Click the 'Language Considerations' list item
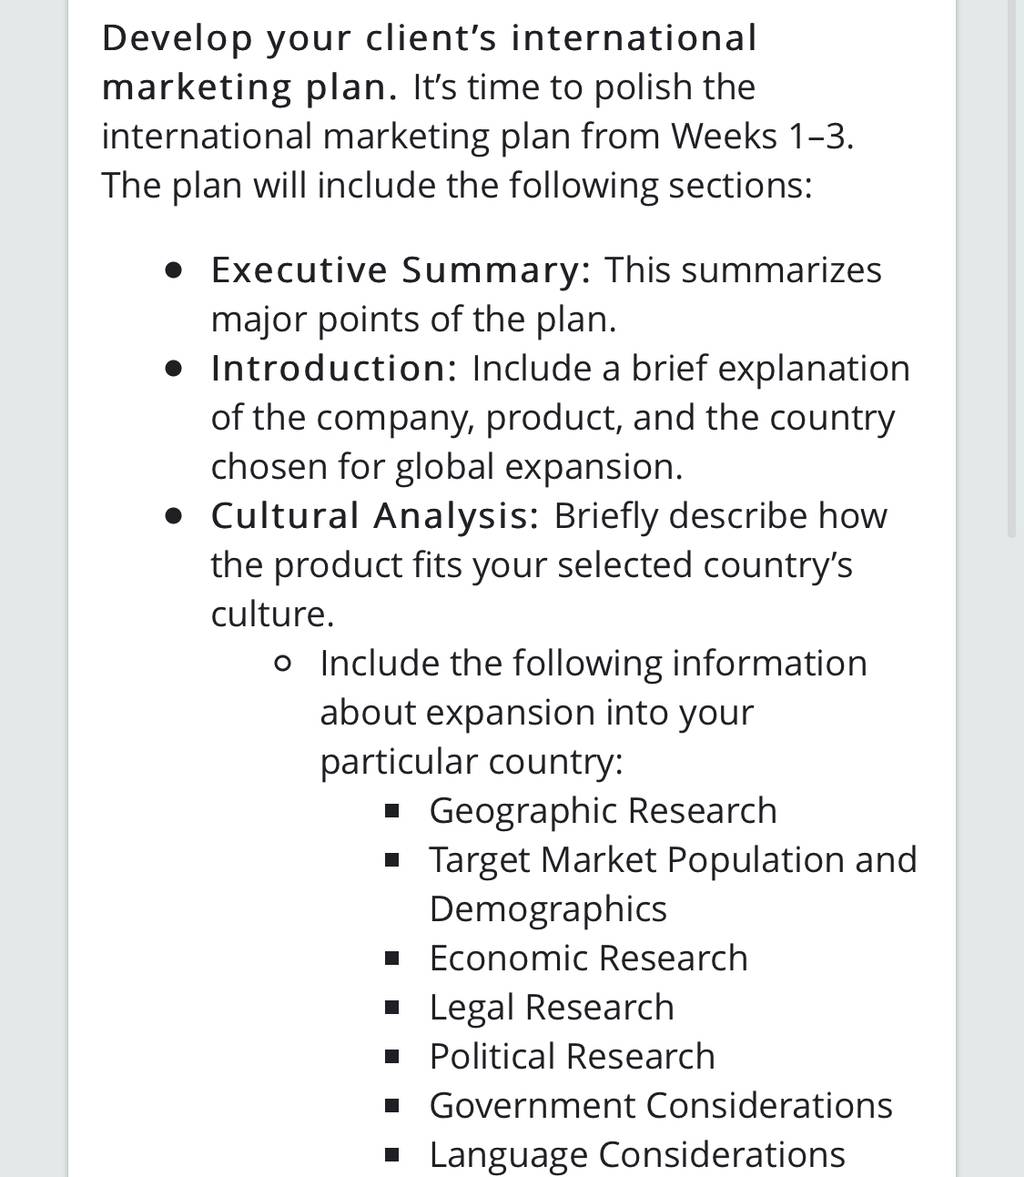The image size is (1024, 1177). (x=637, y=1155)
